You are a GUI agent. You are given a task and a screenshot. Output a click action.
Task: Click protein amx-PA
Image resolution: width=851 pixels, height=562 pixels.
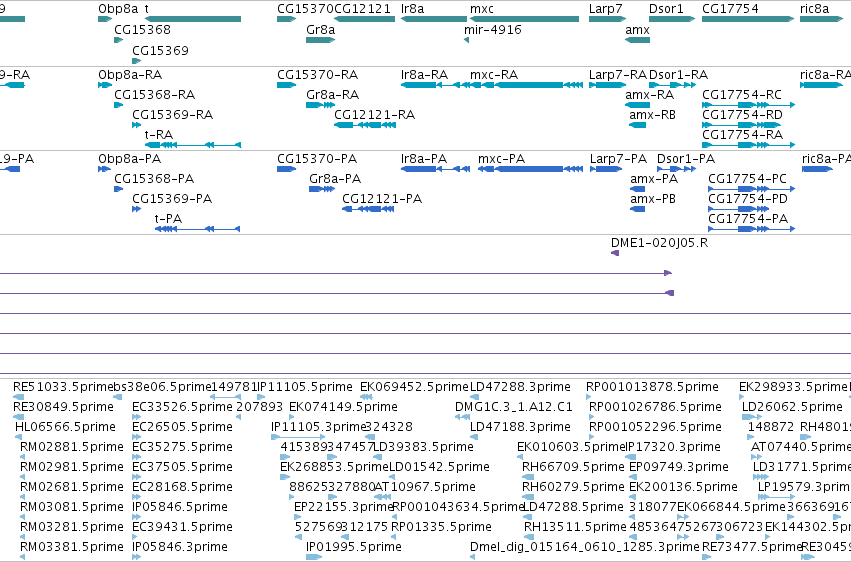click(654, 179)
